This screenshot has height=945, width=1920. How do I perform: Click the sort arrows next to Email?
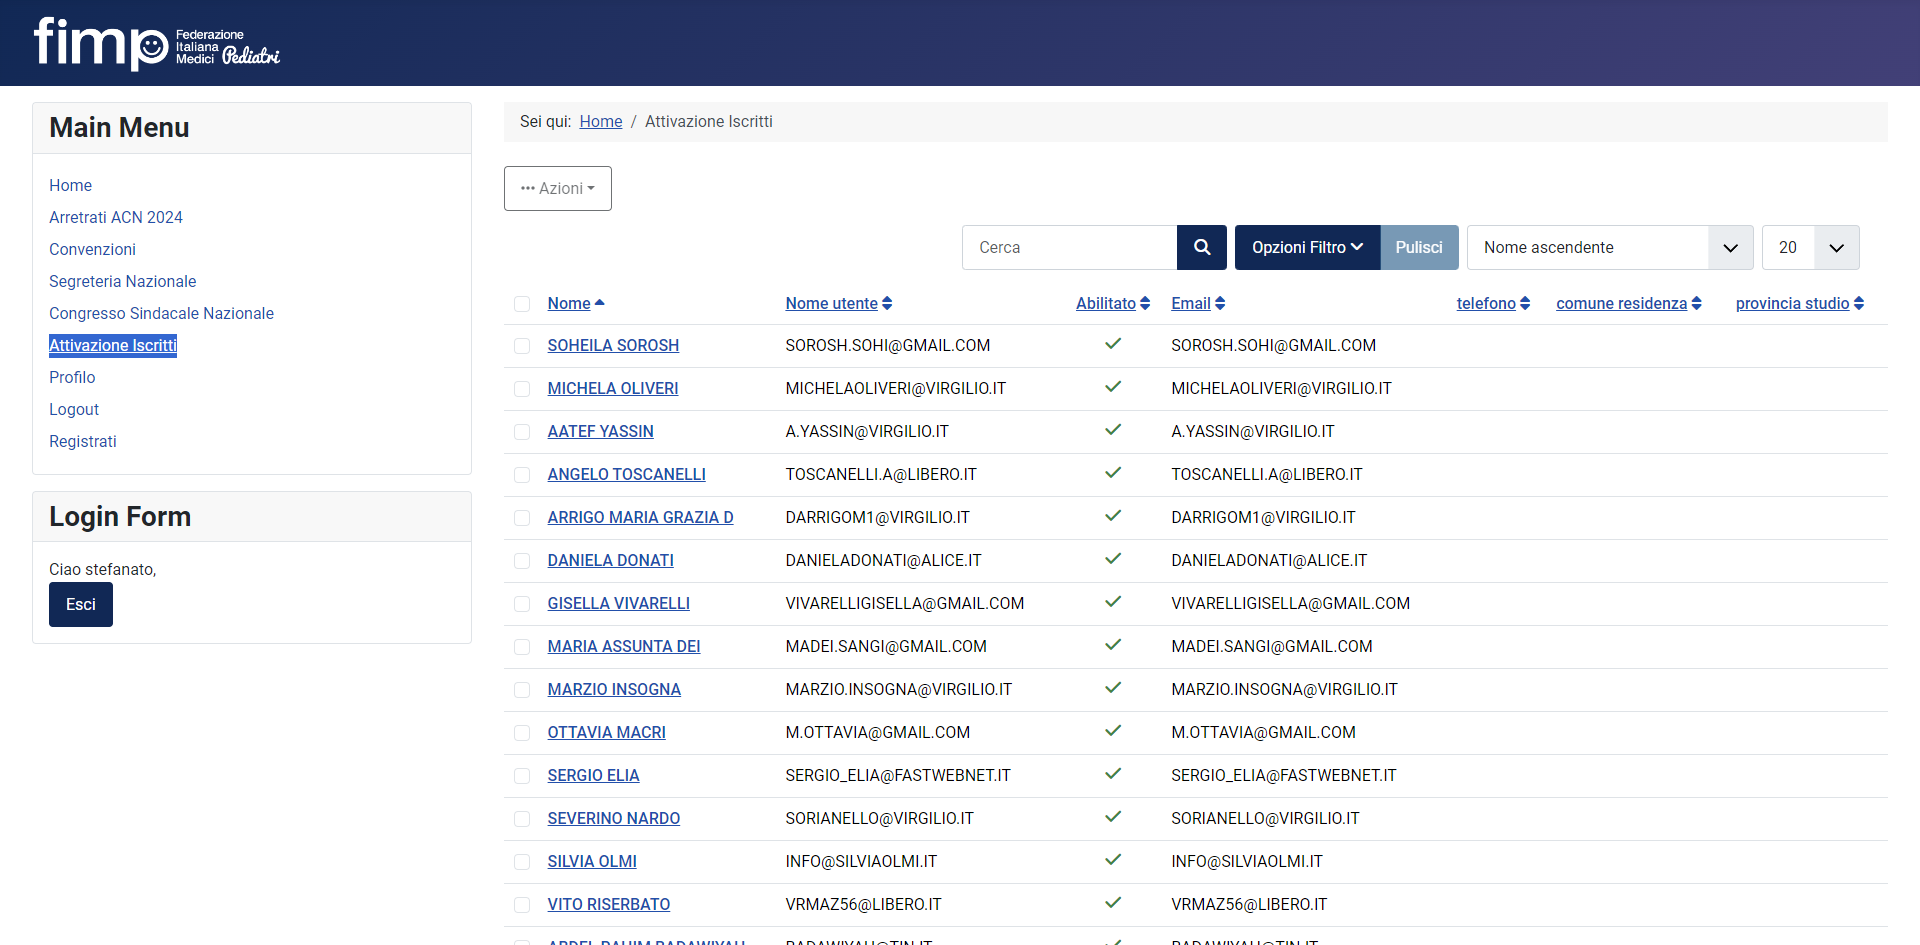click(x=1220, y=303)
